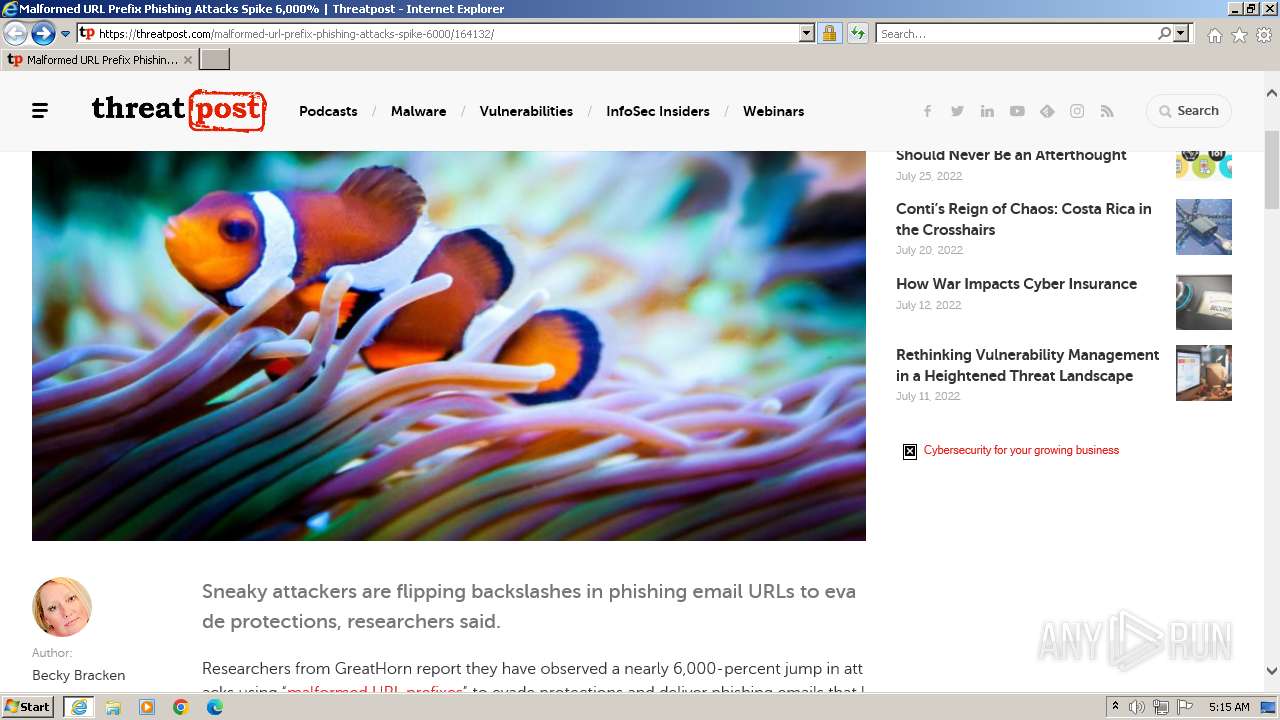Screen dimensions: 1280x720
Task: Go to the IE Home page icon
Action: coord(1214,34)
